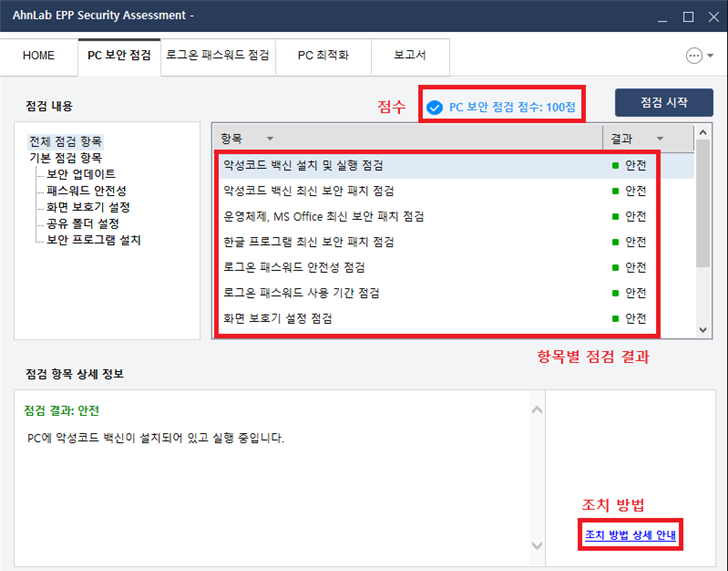This screenshot has width=728, height=571.
Task: Switch to the PC 최적화 tab
Action: click(x=322, y=56)
